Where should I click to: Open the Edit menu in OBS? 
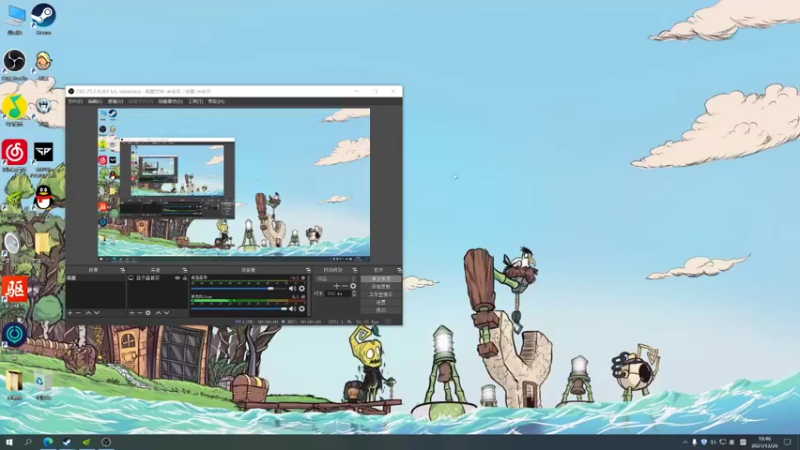pyautogui.click(x=95, y=102)
